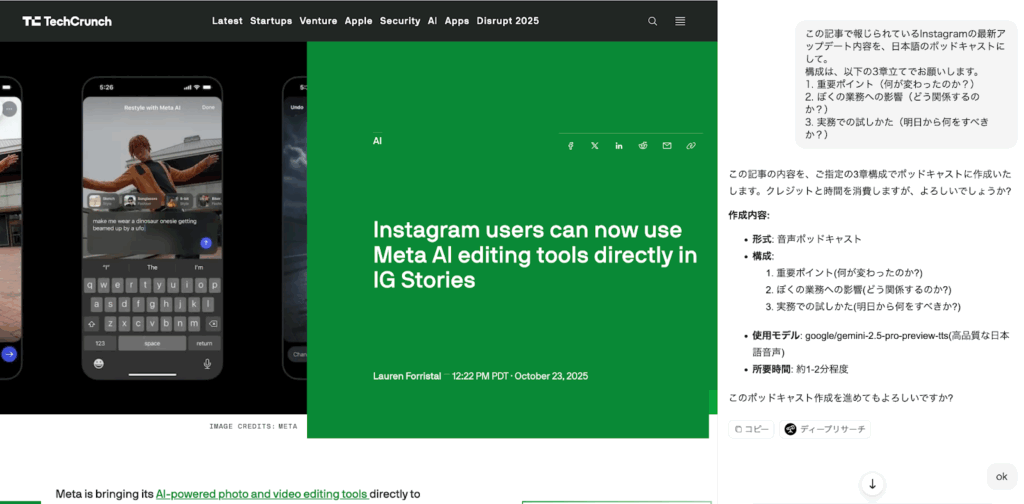Screen dimensions: 1024x504
Task: Open author Lauren Forristal's profile link
Action: (x=407, y=376)
